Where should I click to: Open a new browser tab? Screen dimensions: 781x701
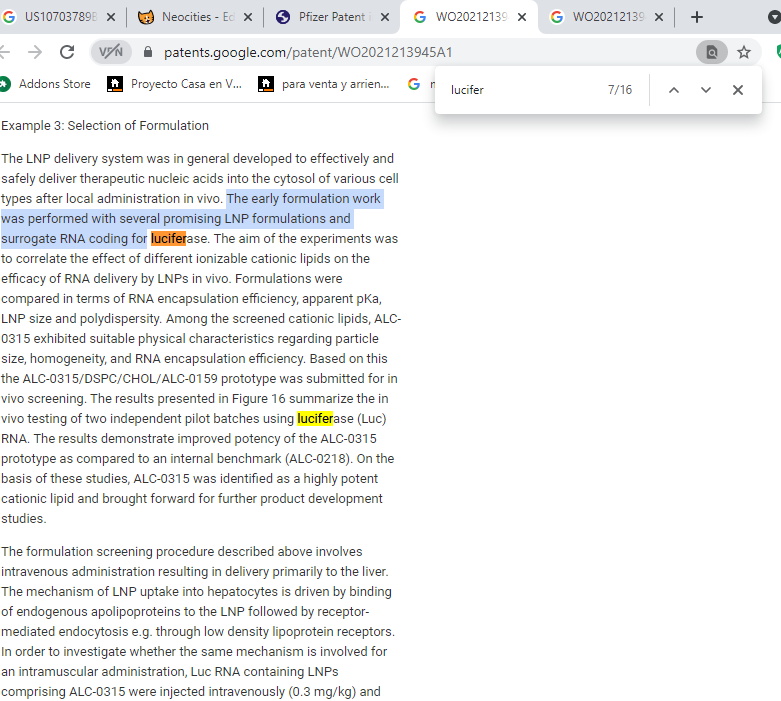click(x=697, y=17)
